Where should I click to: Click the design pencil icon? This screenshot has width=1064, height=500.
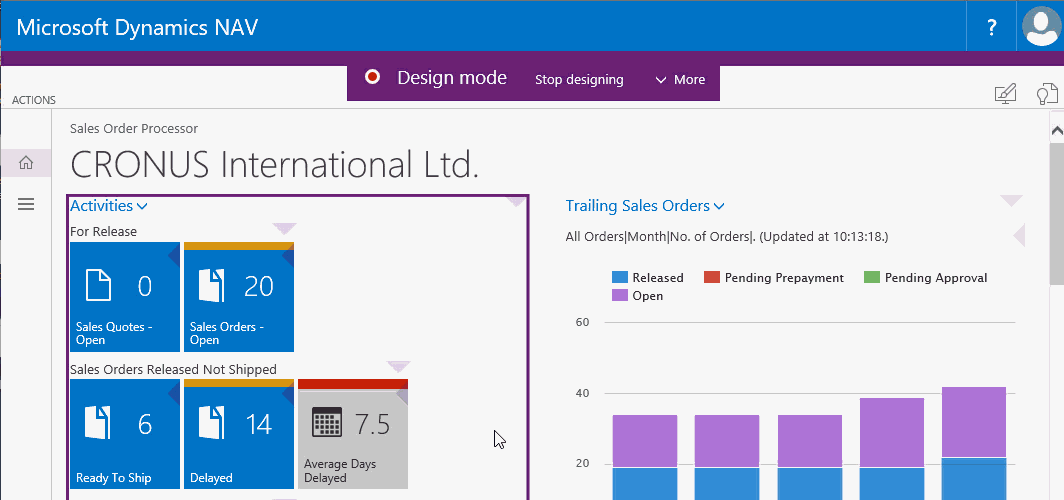[x=1005, y=94]
